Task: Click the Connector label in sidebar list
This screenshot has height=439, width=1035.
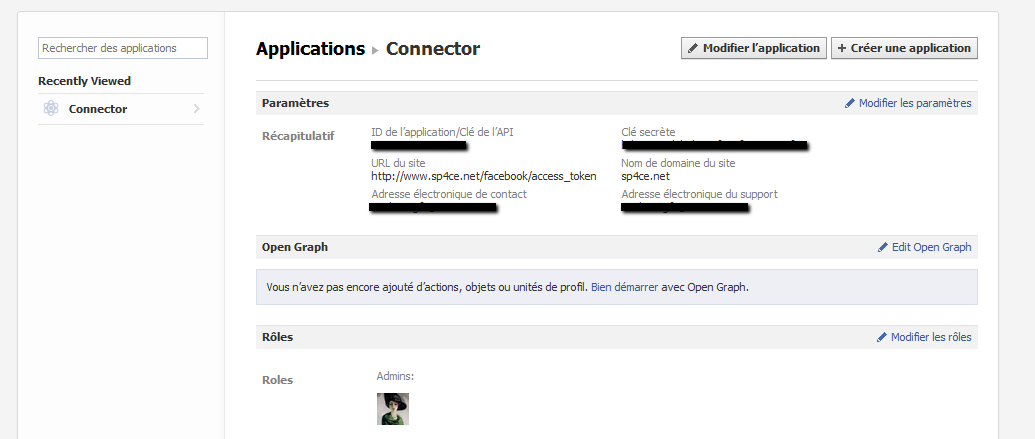Action: point(98,109)
